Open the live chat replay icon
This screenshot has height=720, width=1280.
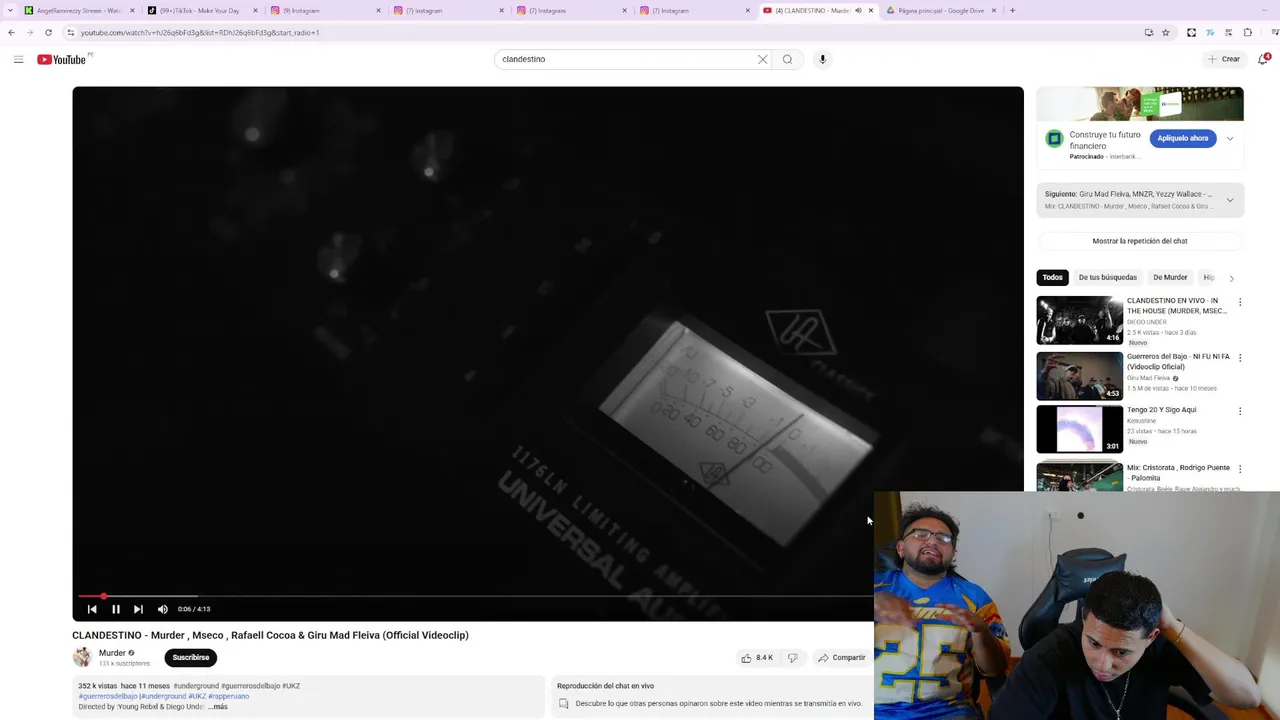tap(563, 704)
